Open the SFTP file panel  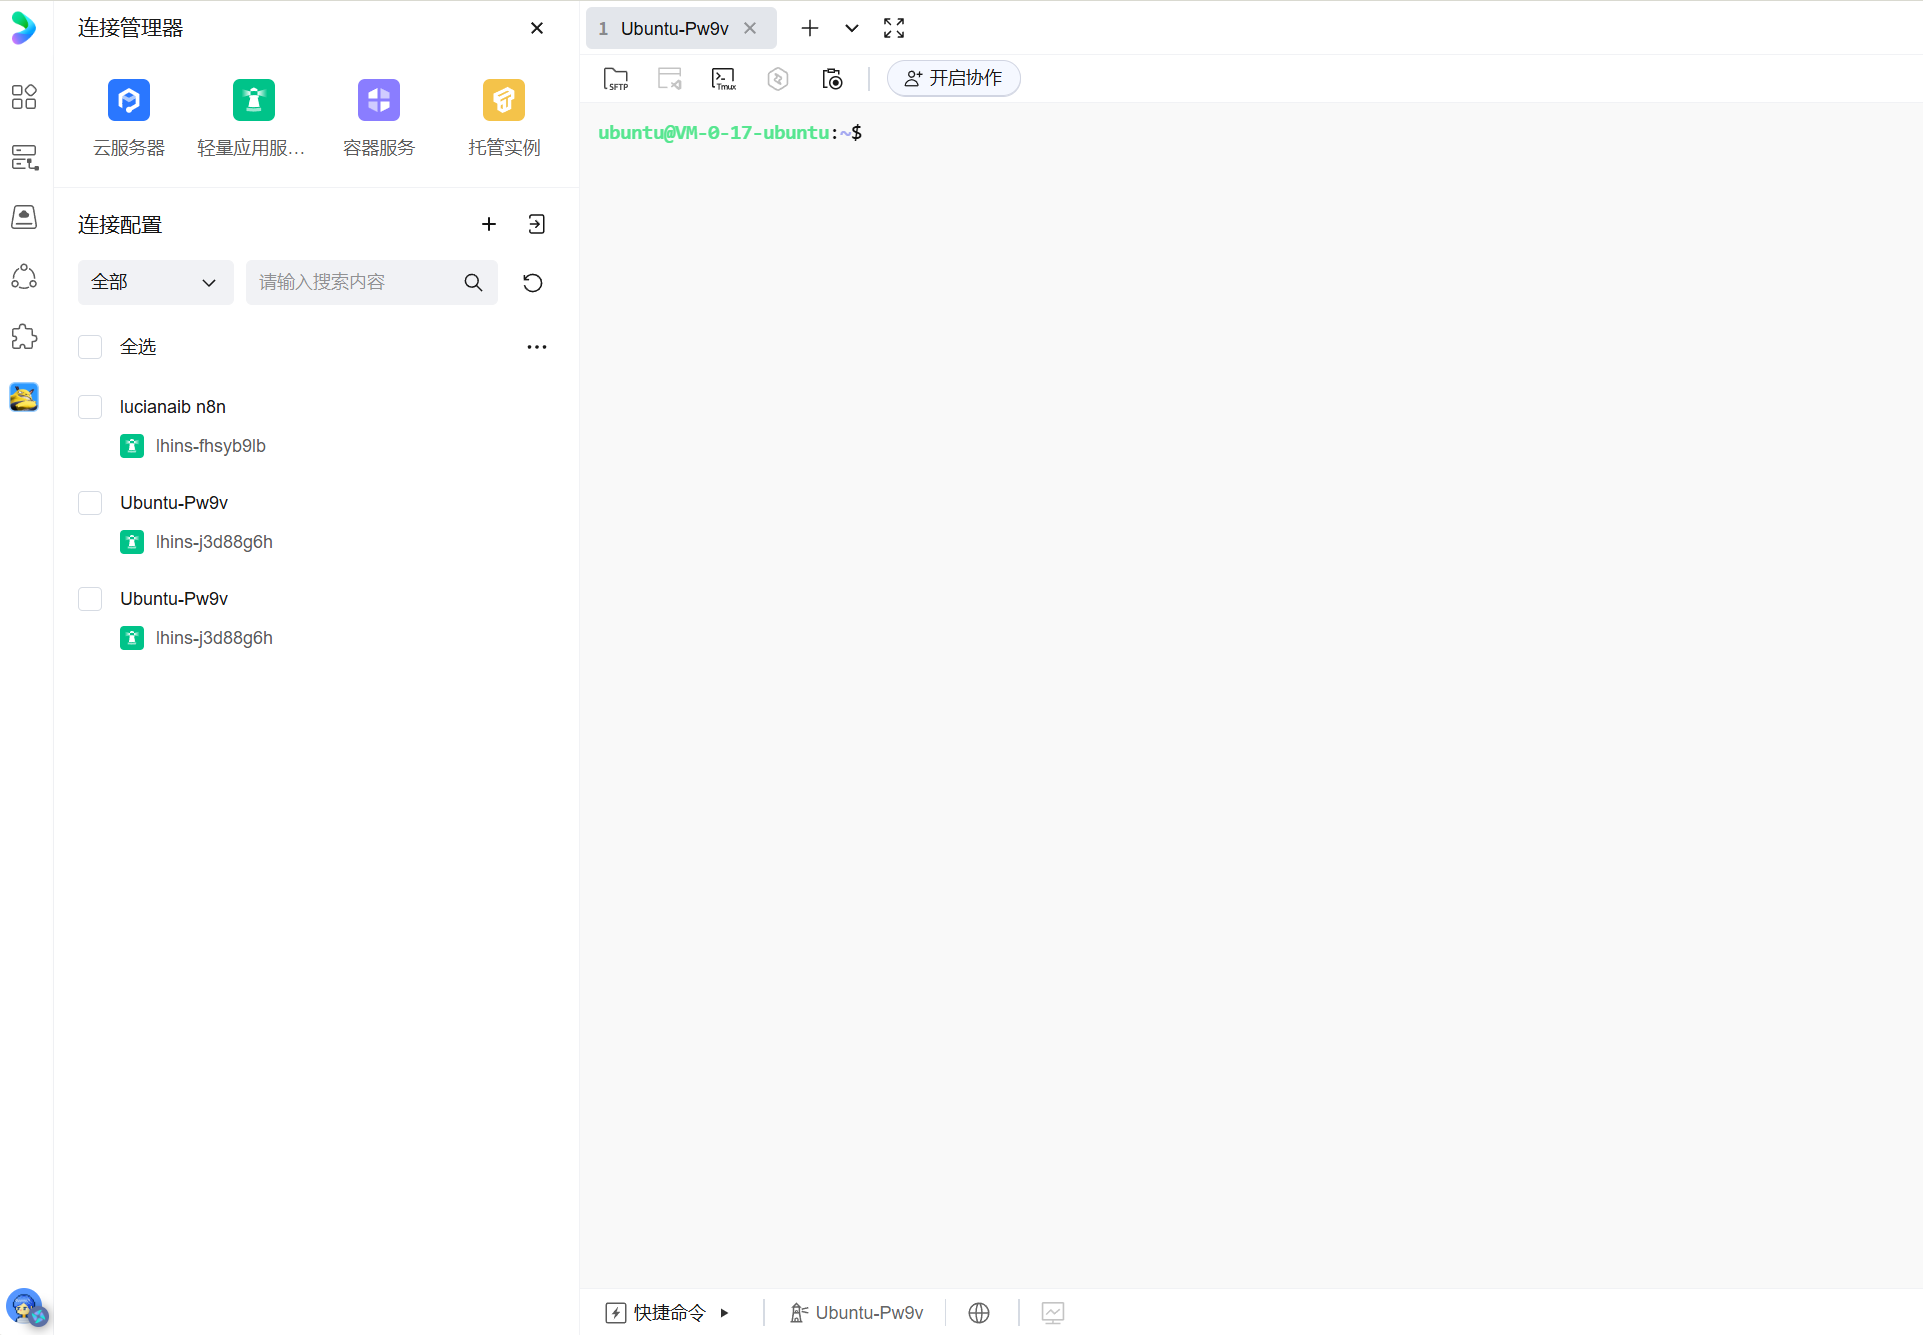(616, 78)
